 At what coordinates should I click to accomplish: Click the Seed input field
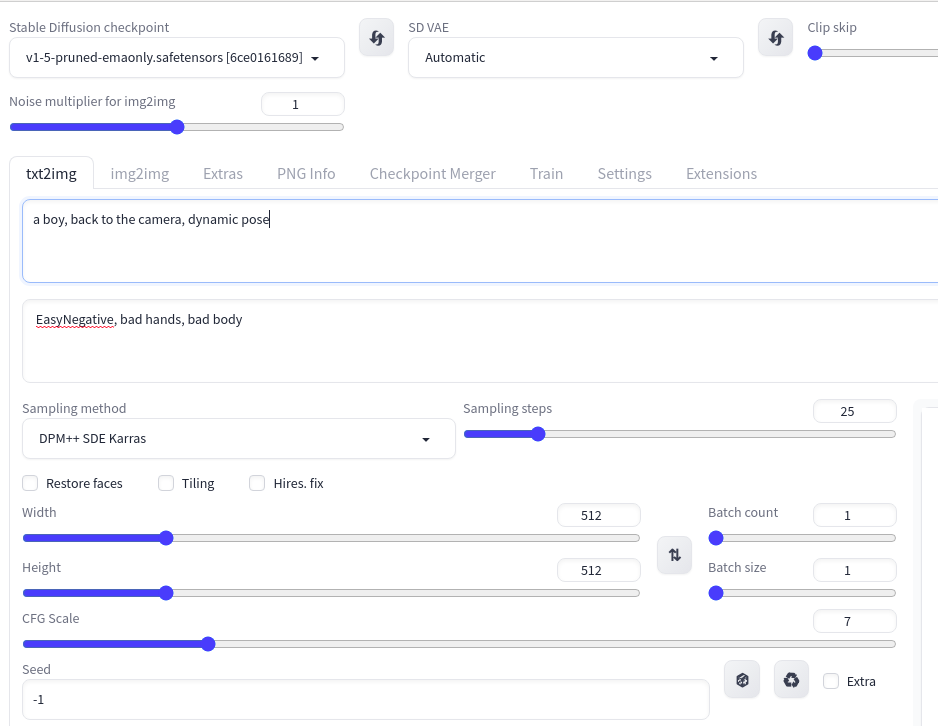coord(366,700)
